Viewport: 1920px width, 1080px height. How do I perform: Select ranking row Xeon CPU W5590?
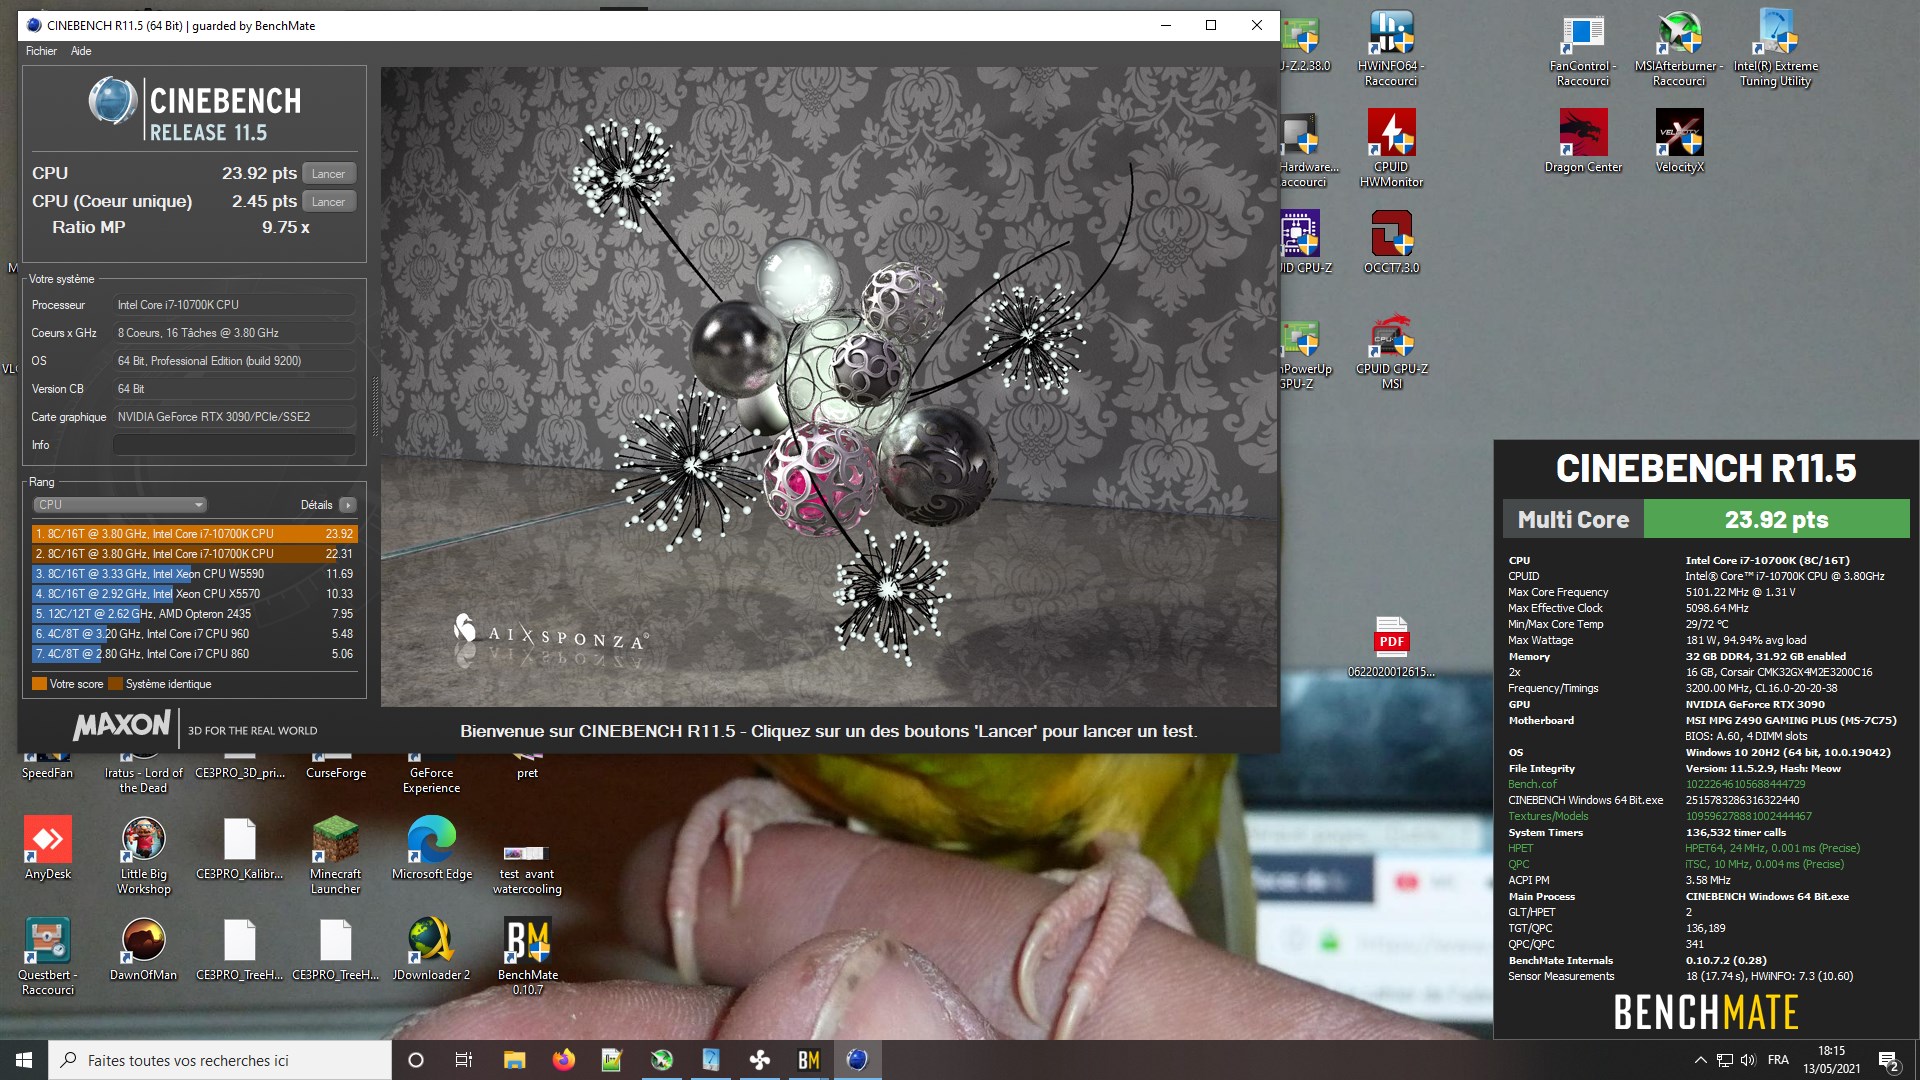[x=194, y=574]
